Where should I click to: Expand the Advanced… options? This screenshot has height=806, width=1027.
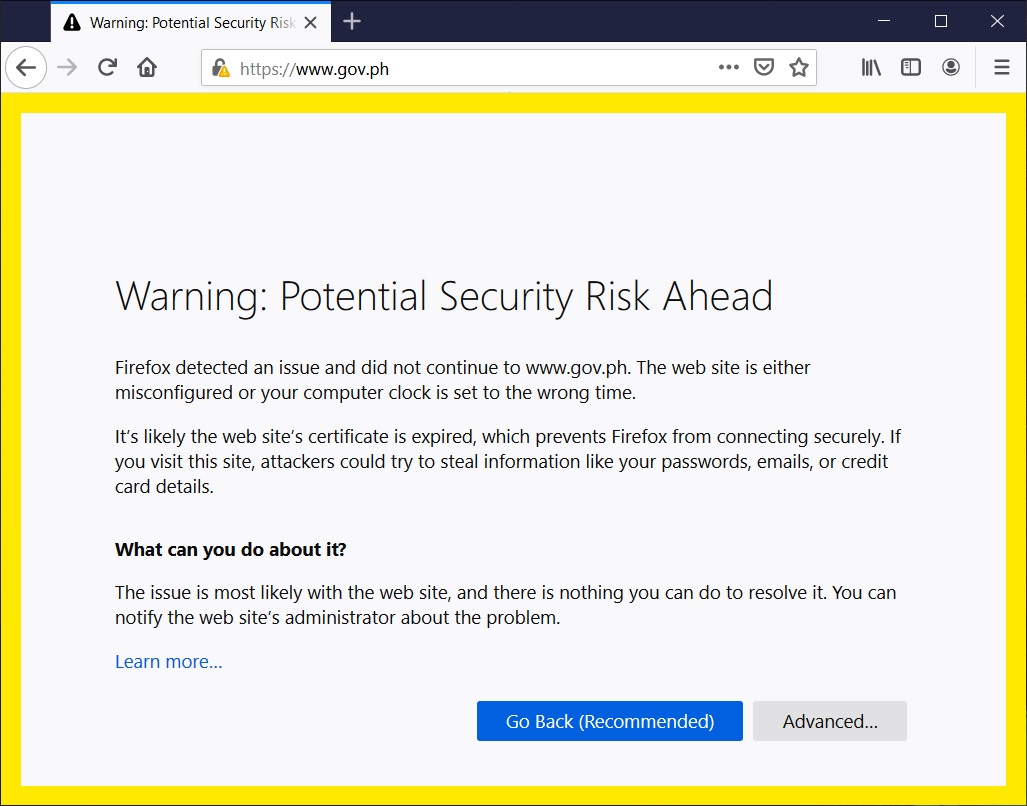coord(829,721)
